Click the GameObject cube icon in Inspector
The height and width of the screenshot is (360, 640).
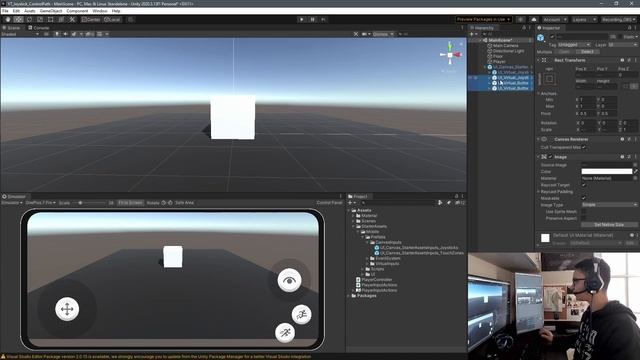541,38
